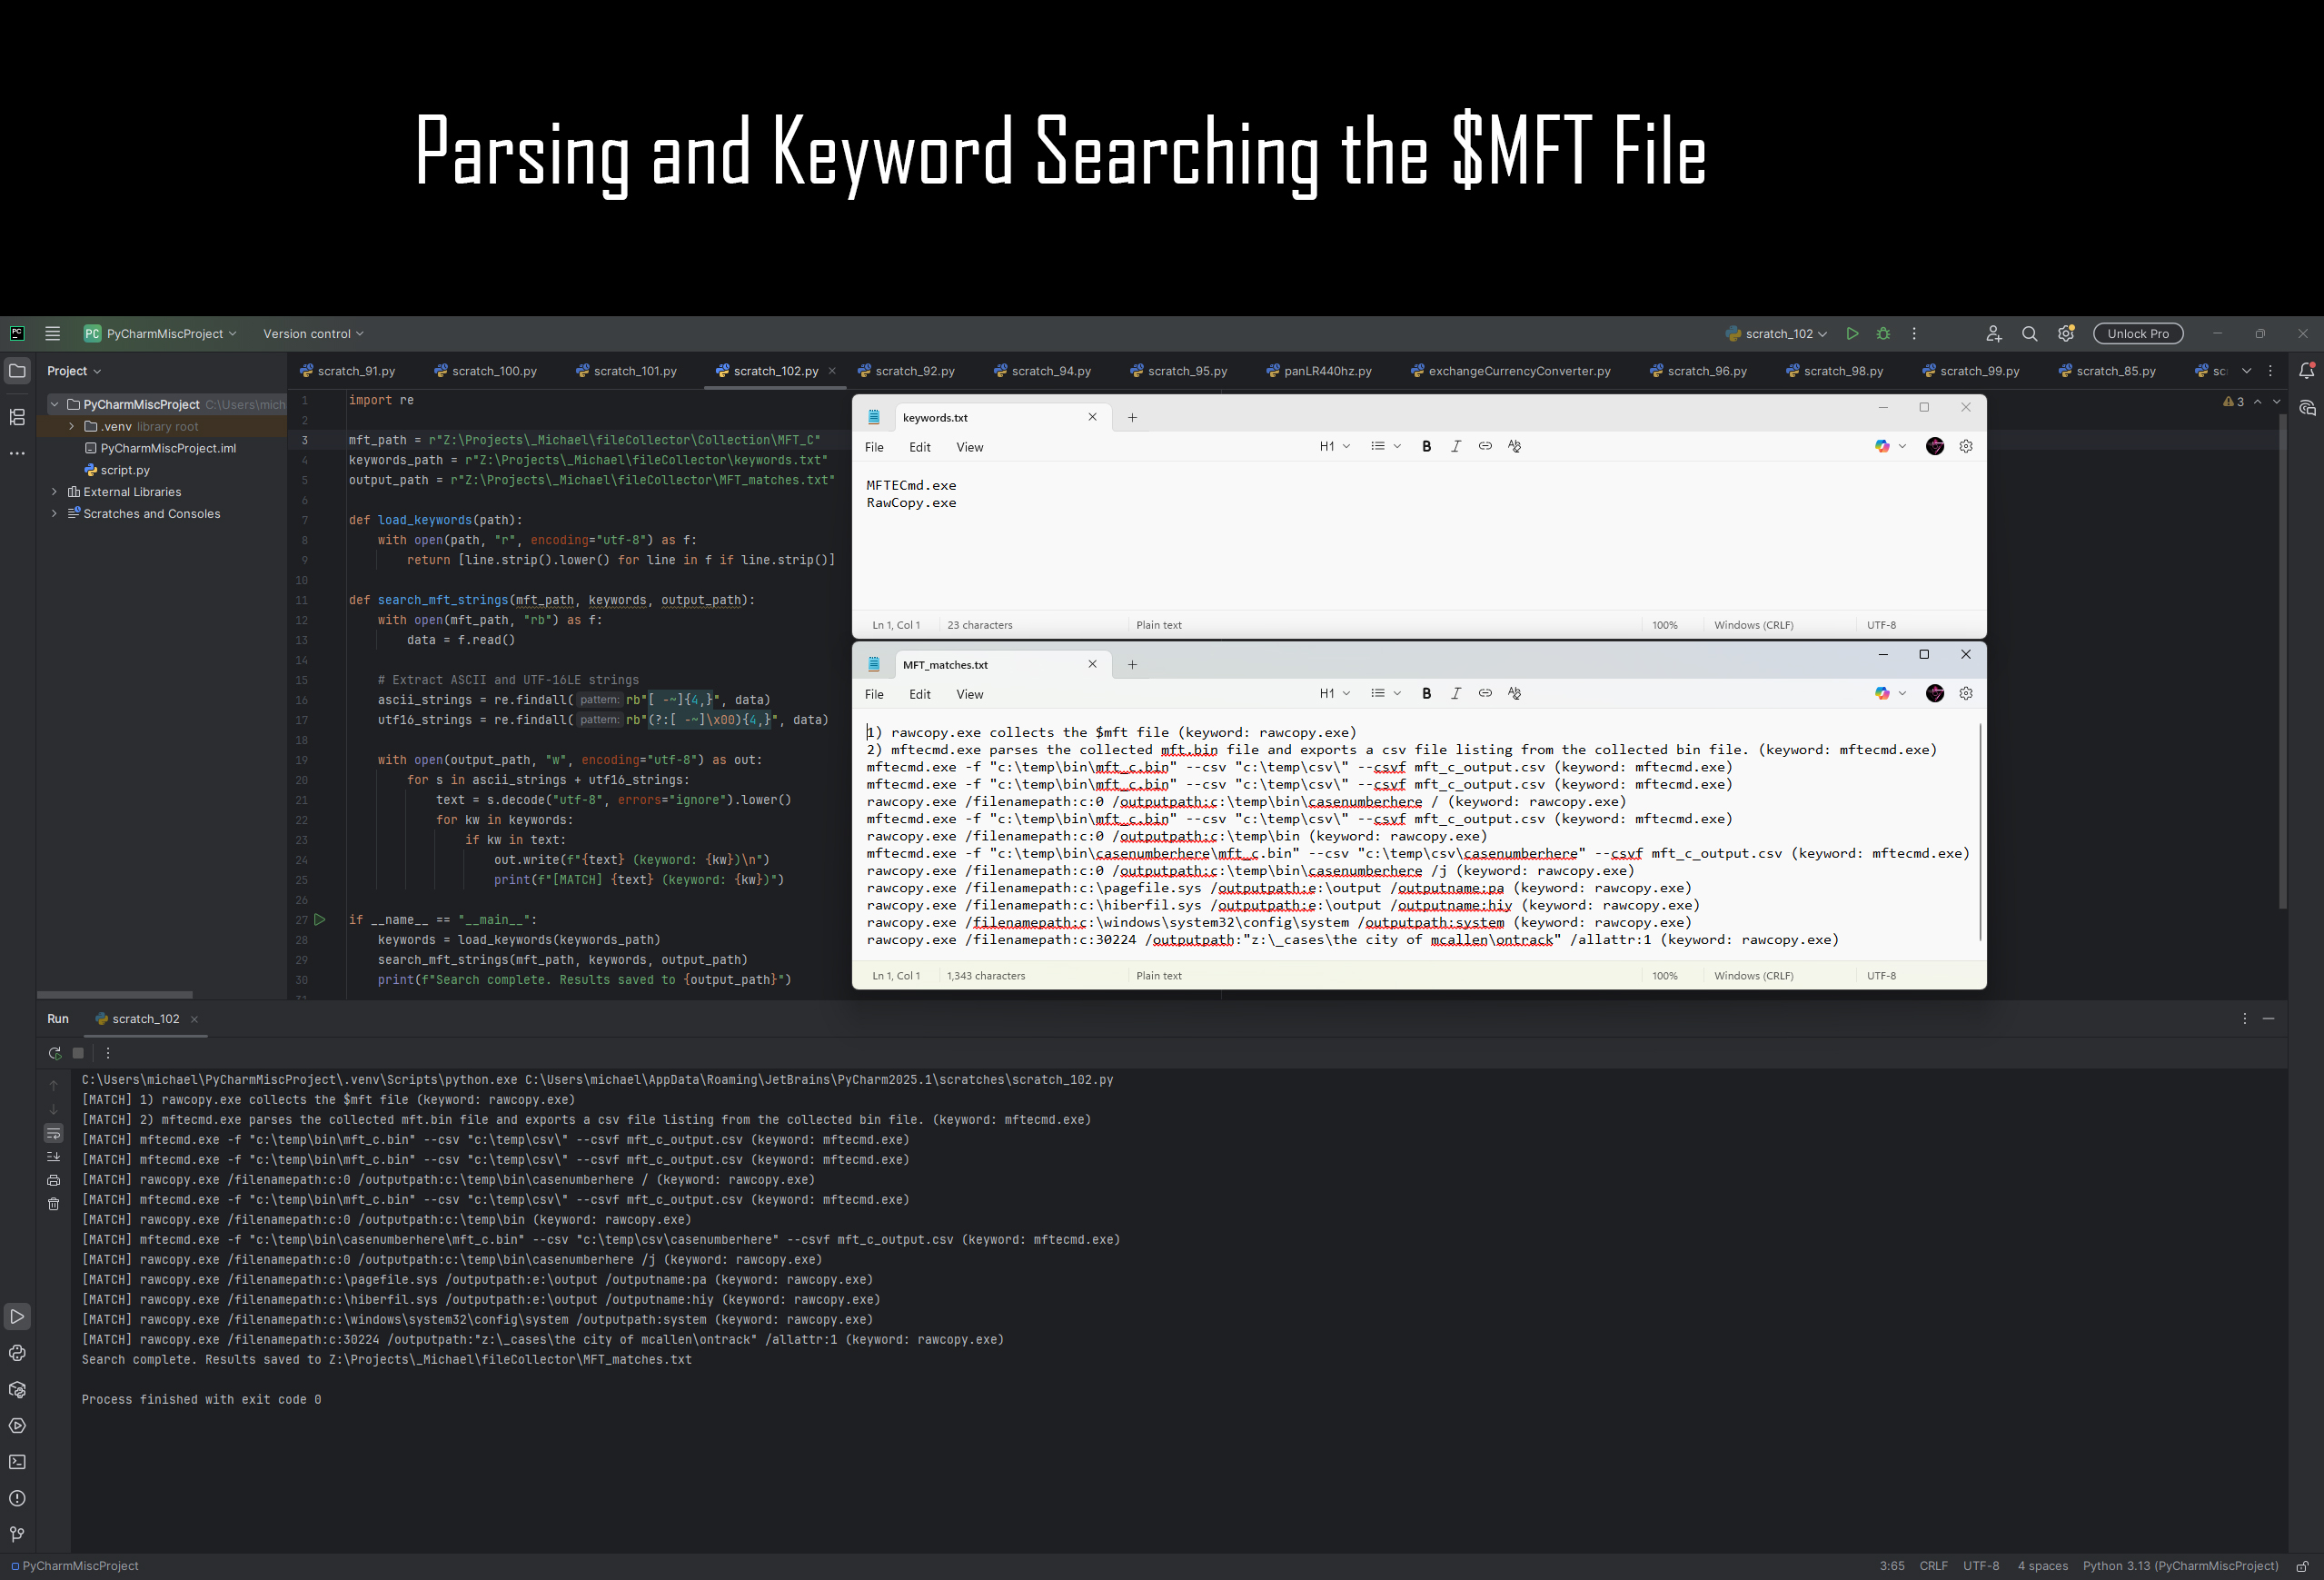Toggle bold in MFT_matches.txt Notepad
Screen dimensions: 2324x1580
pos(1426,693)
